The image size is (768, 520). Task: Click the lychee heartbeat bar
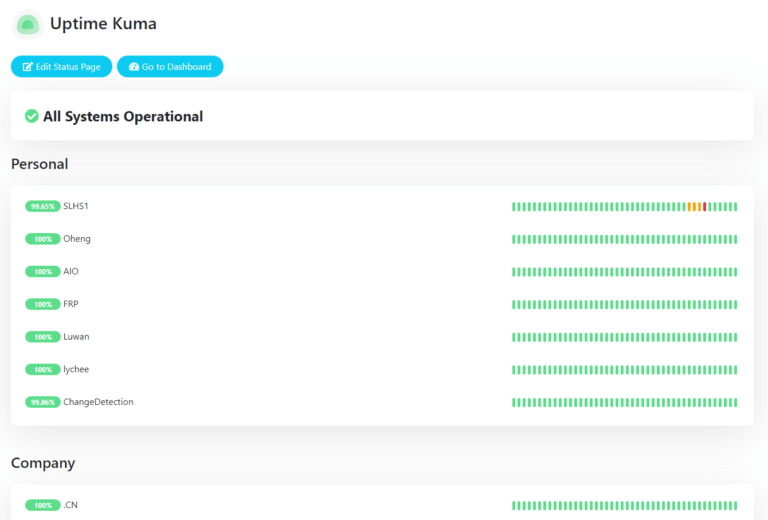coord(624,370)
